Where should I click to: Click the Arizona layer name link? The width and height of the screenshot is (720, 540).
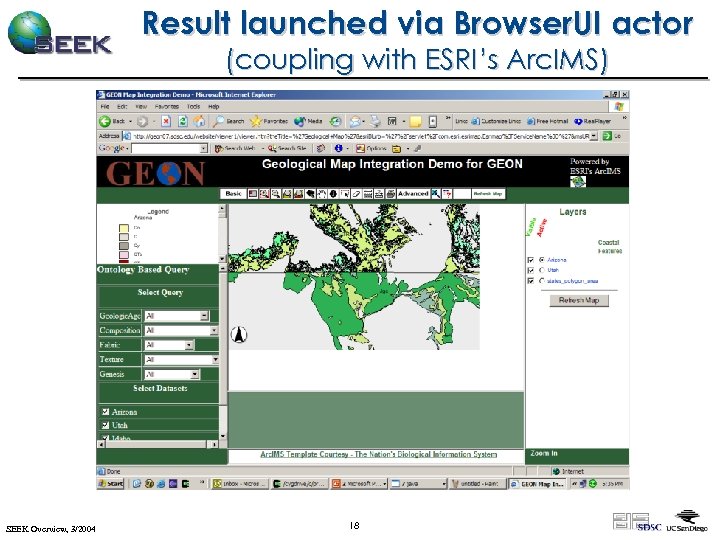click(x=557, y=260)
